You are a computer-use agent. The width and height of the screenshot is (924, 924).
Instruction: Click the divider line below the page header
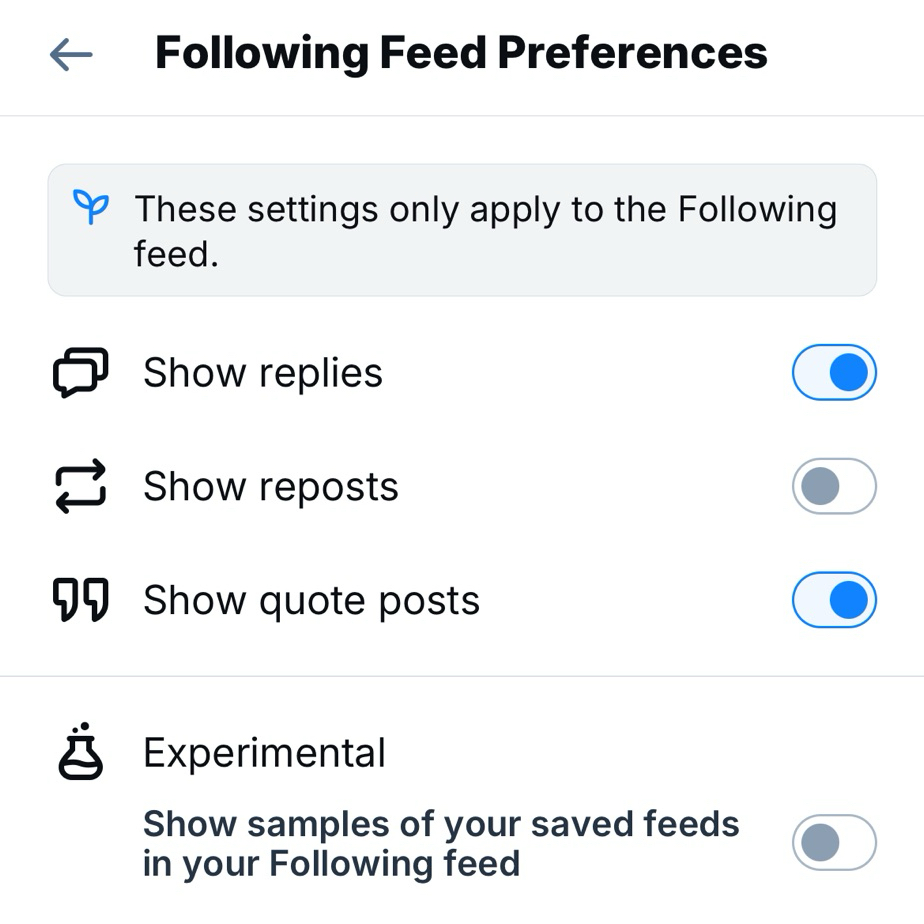[462, 116]
